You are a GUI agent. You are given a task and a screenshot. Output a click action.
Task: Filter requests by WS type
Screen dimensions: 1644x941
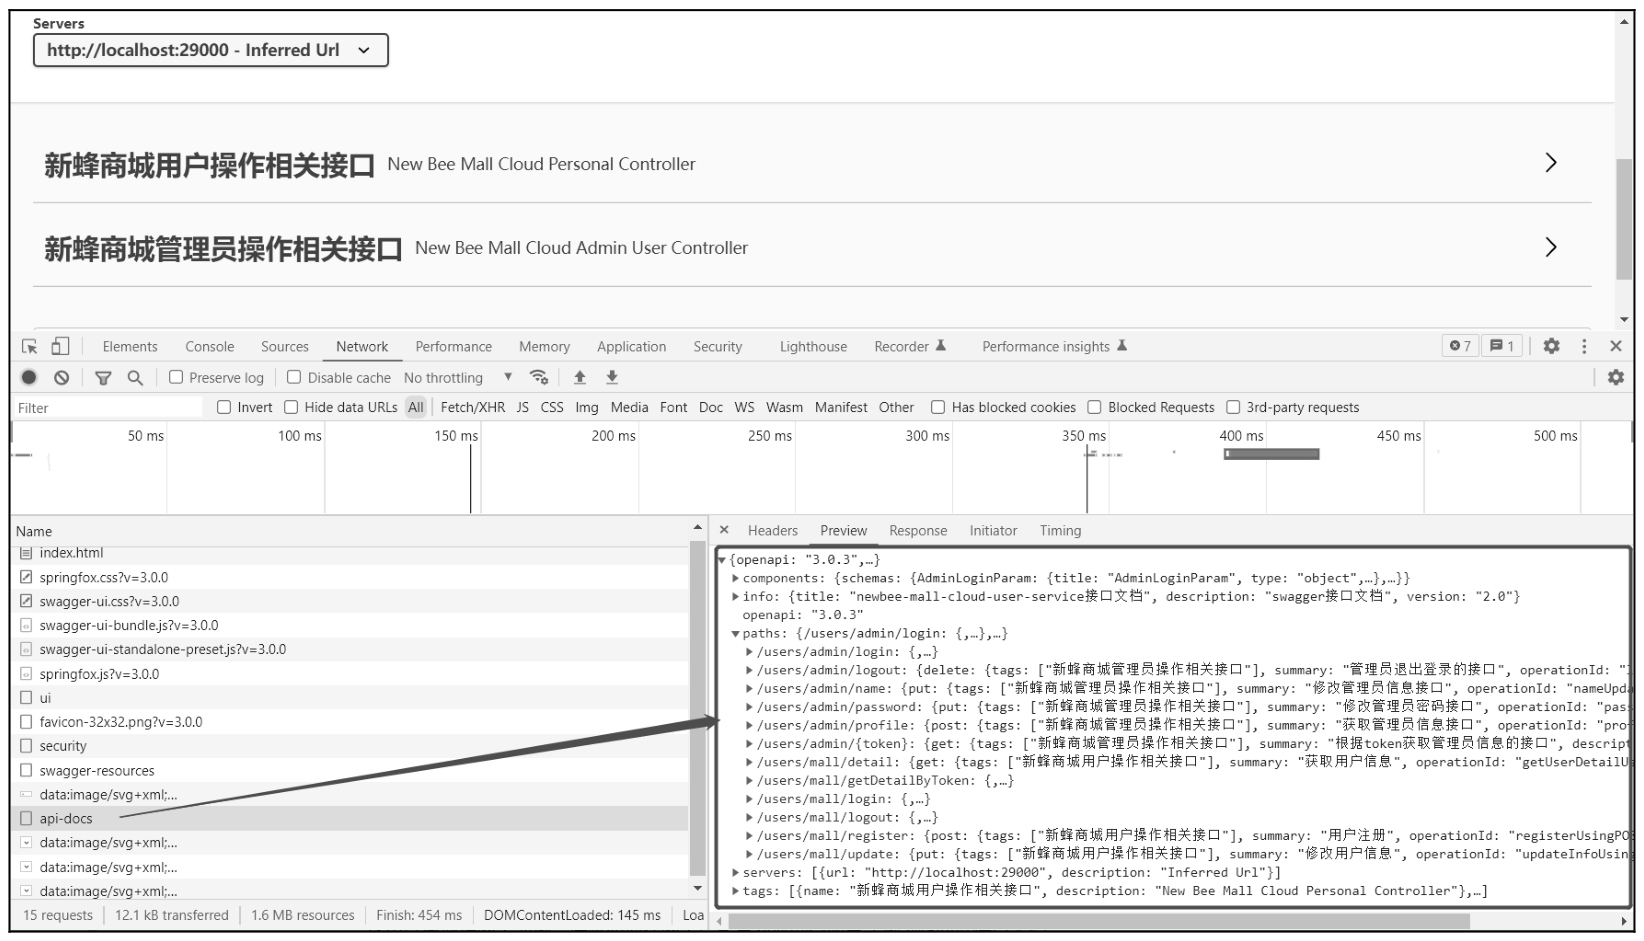pos(744,407)
